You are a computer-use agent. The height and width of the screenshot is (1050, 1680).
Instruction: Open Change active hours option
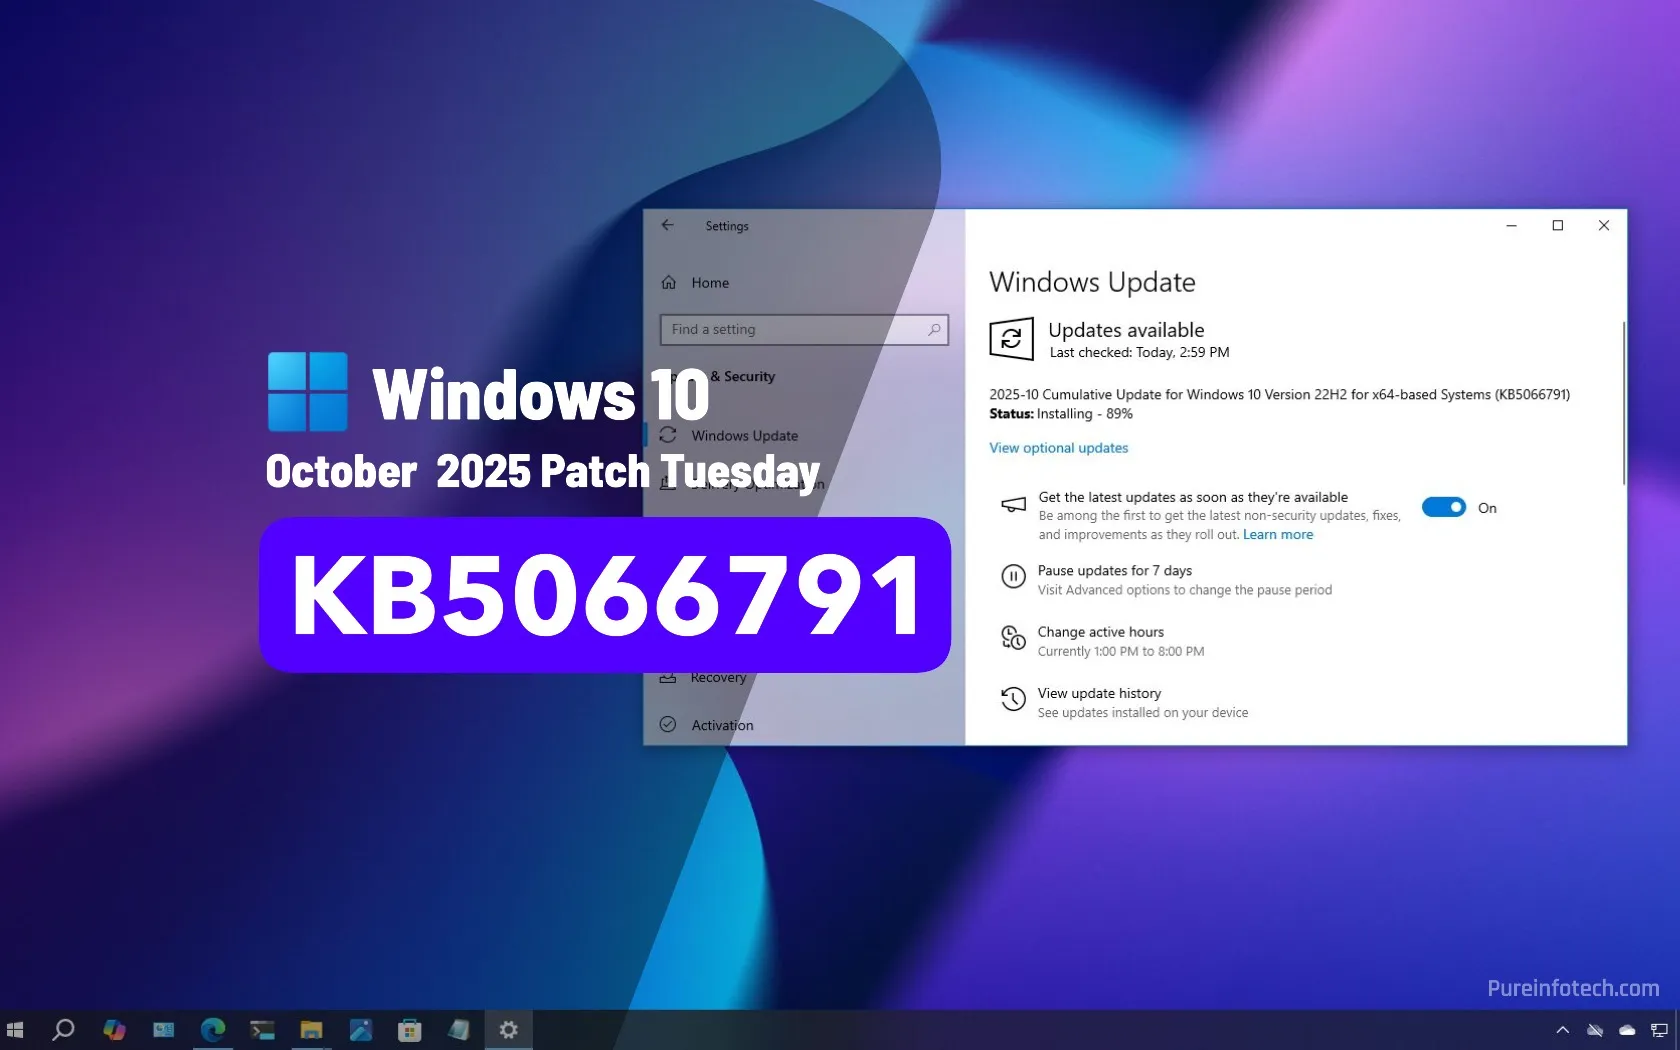pos(1100,632)
